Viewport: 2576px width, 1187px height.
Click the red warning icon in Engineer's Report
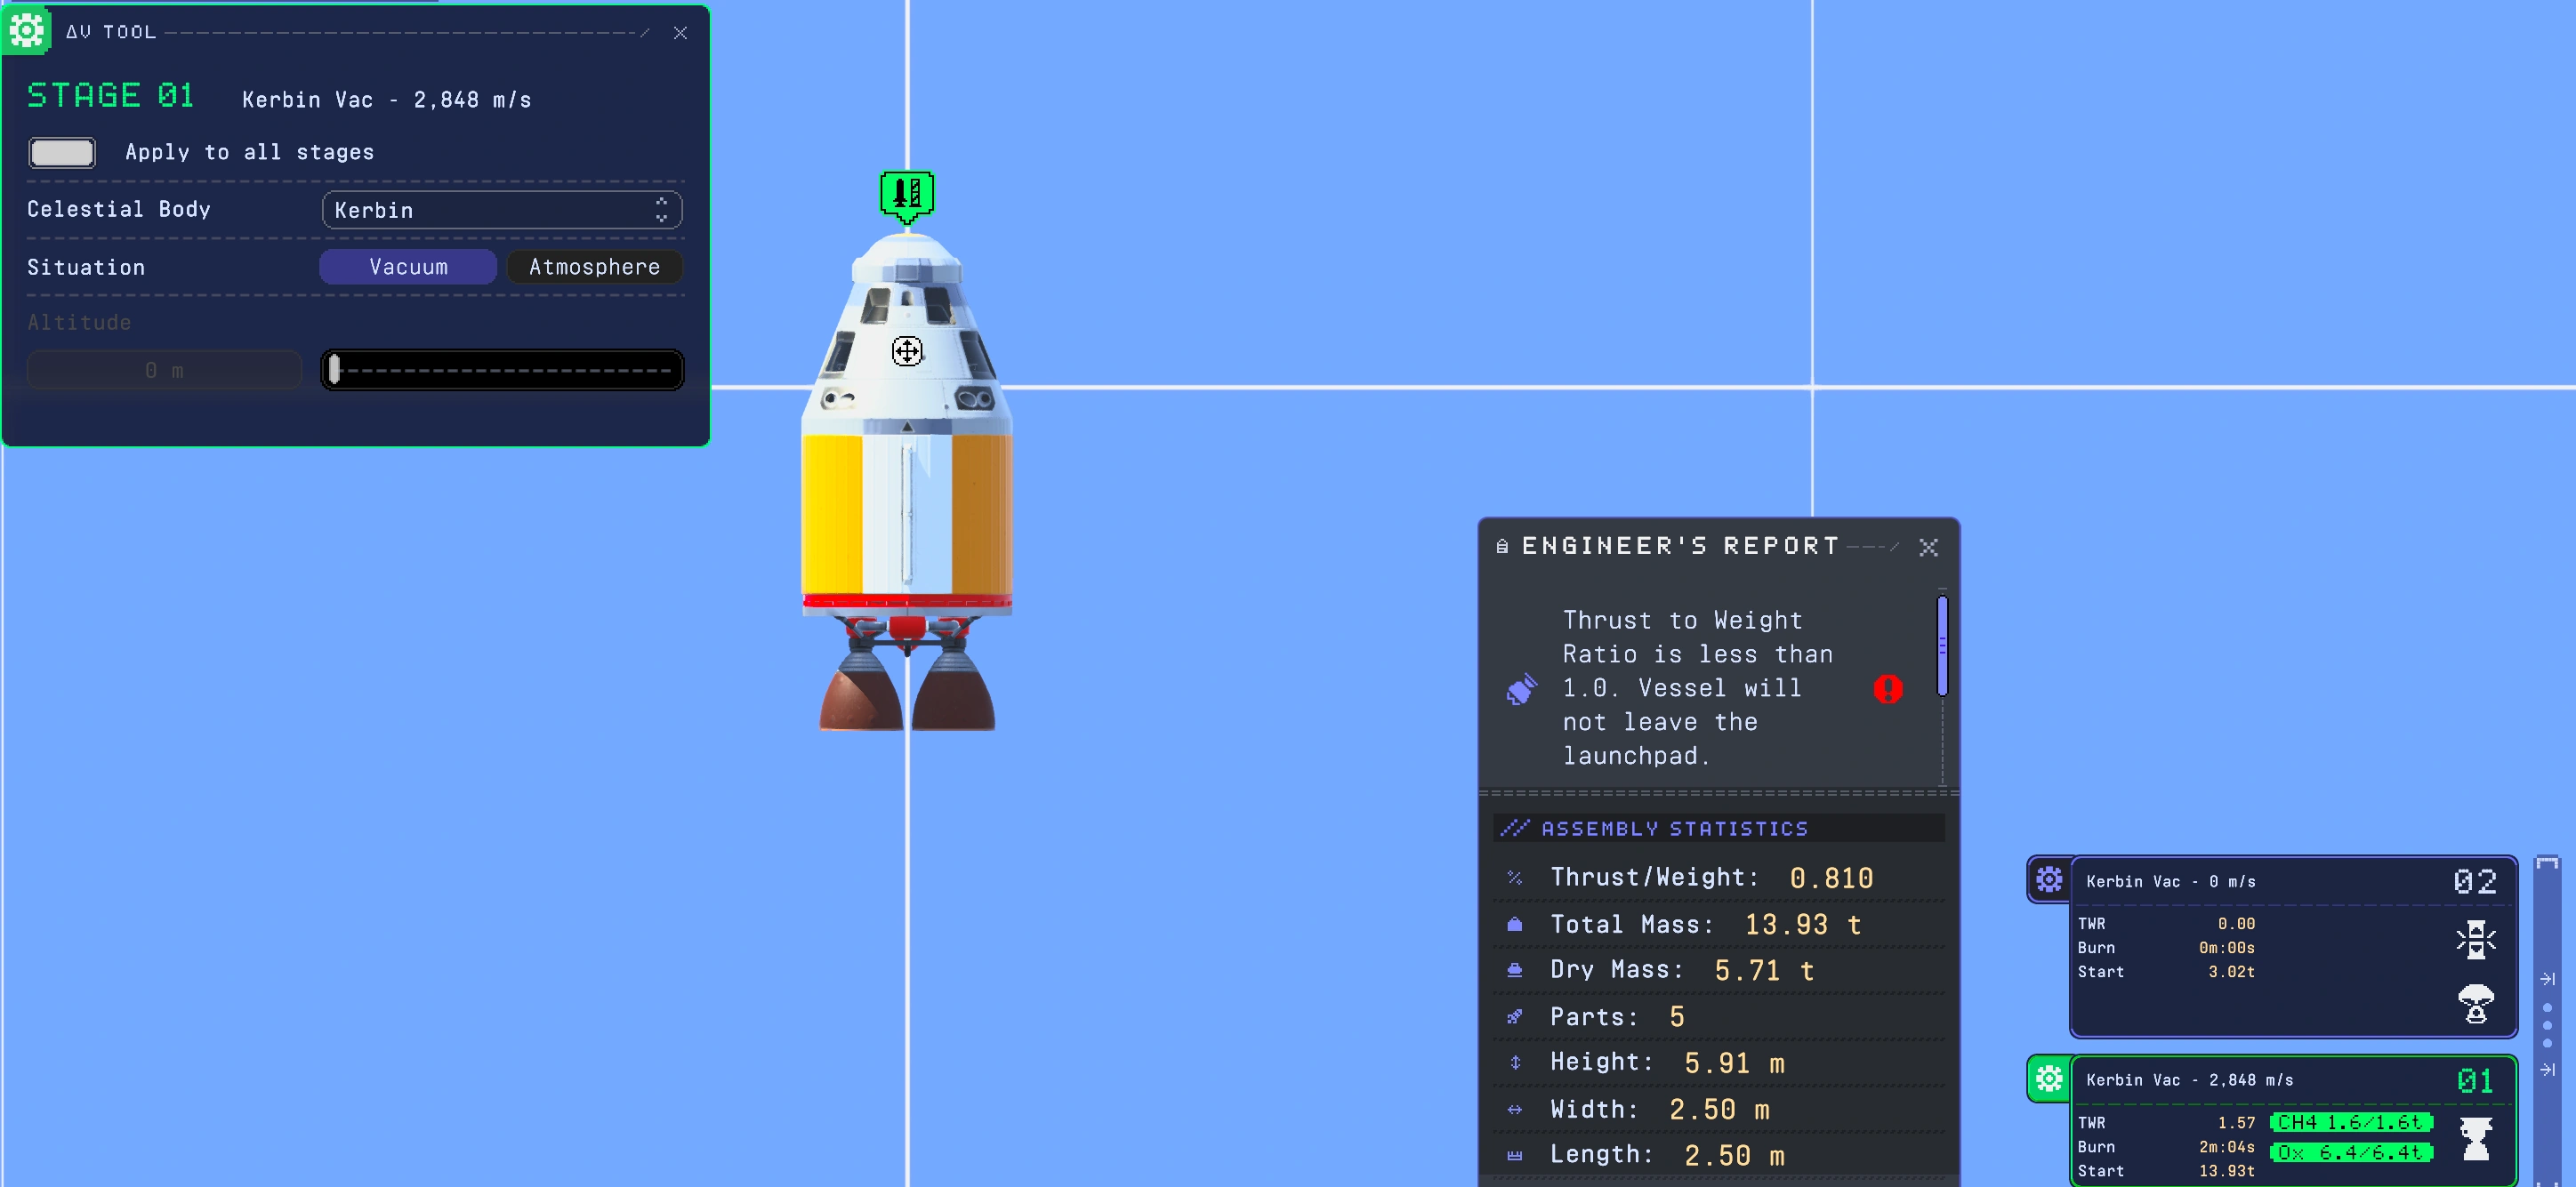pos(1887,689)
